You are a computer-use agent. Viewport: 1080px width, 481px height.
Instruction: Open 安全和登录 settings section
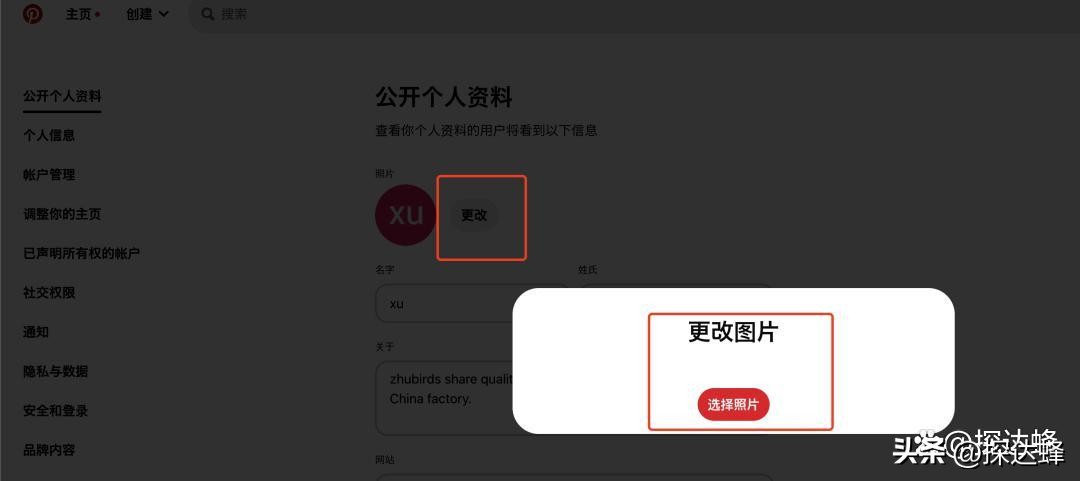point(55,411)
